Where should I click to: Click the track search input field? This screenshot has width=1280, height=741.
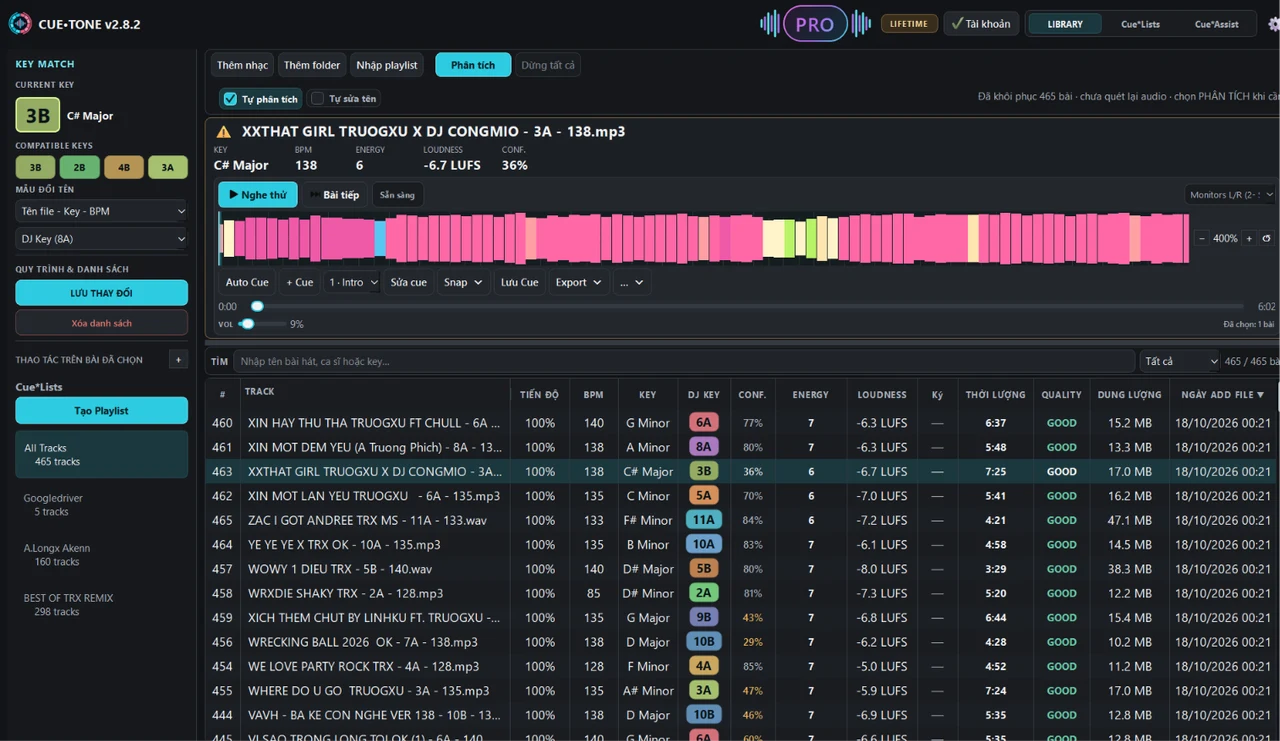(685, 361)
